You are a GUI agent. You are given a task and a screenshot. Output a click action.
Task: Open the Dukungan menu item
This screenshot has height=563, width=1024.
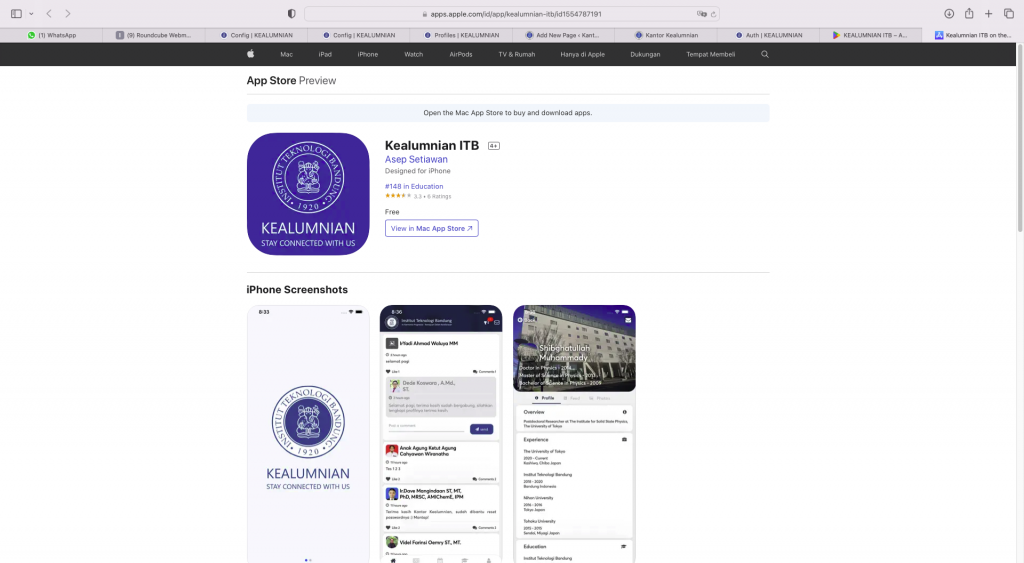[645, 54]
